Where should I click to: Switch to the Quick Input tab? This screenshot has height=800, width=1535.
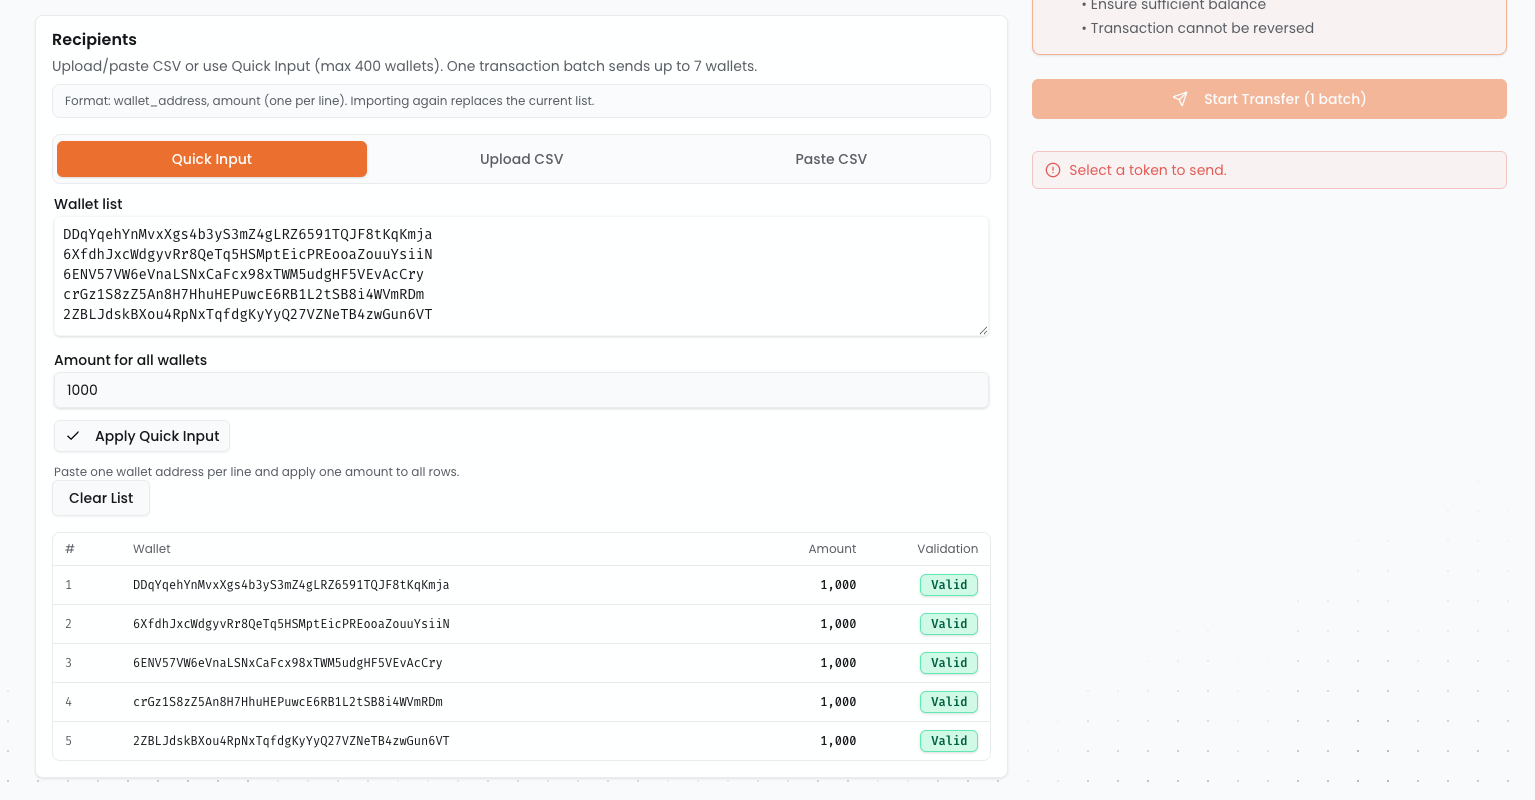tap(212, 159)
